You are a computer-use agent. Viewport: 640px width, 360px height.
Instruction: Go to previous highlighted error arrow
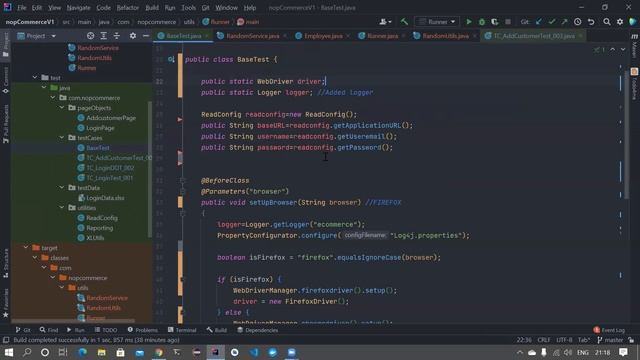click(x=613, y=49)
